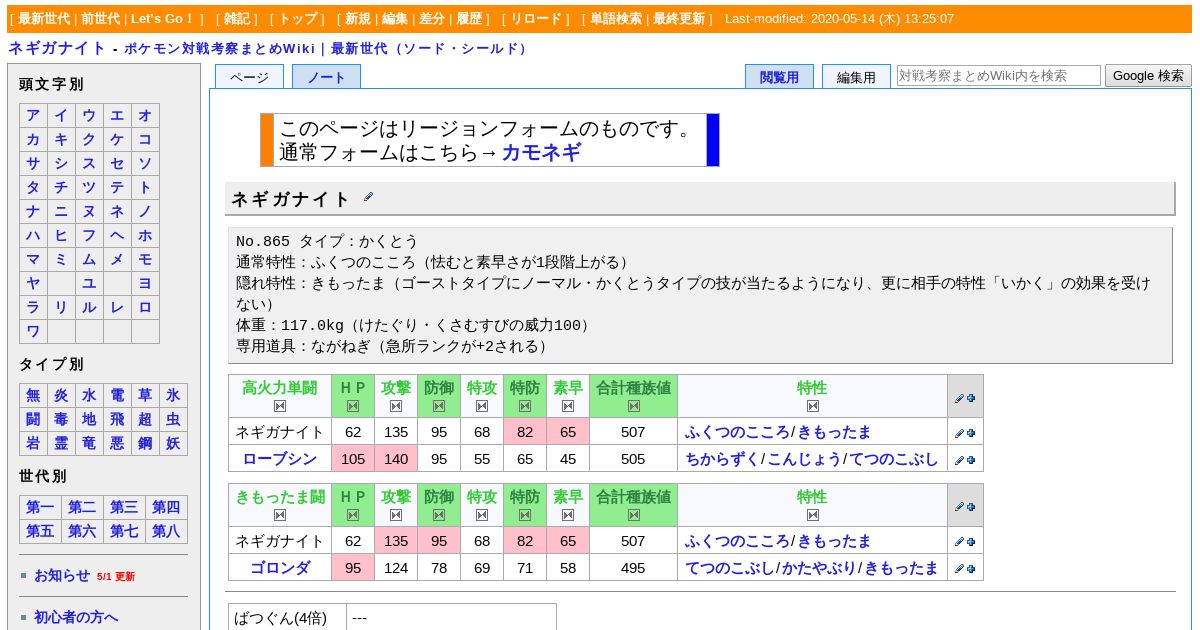The image size is (1200, 630).
Task: Sort きもったま闘 table by 攻撃
Action: point(396,515)
